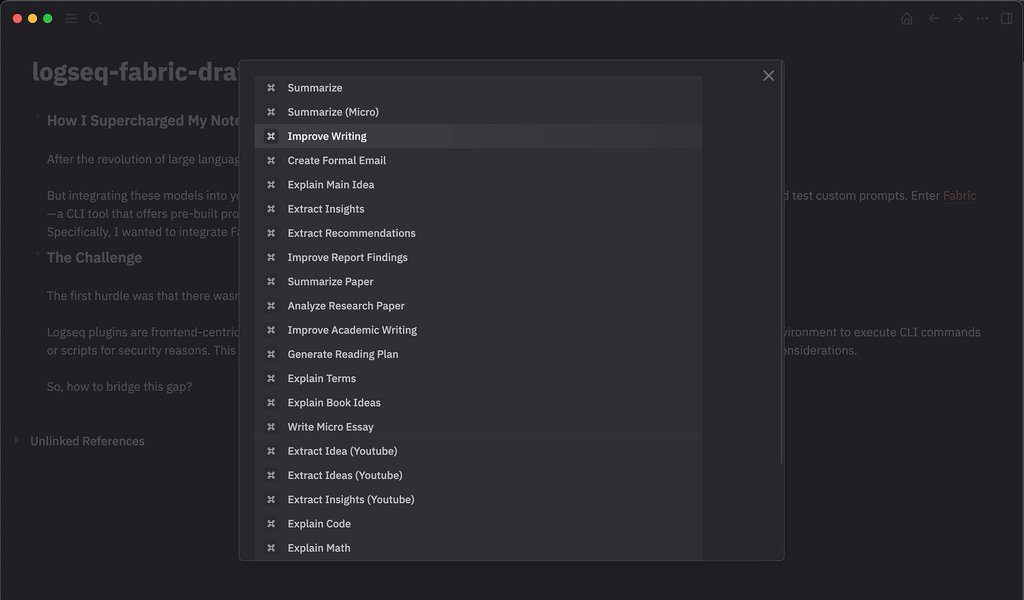1024x600 pixels.
Task: Select the Summarize command
Action: click(478, 87)
